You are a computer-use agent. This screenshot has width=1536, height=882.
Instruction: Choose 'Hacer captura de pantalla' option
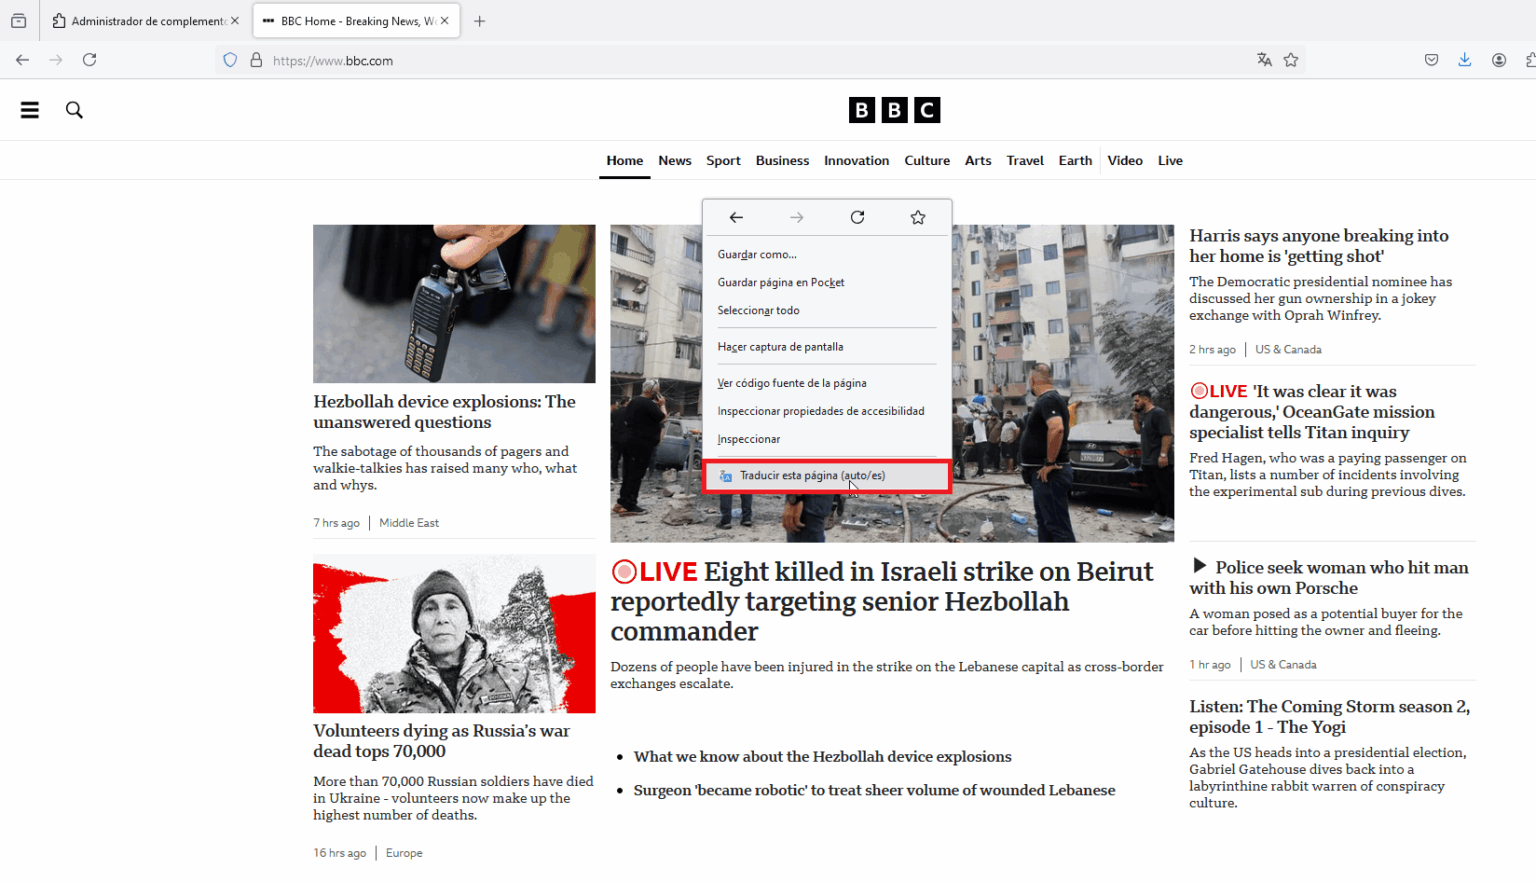[780, 347]
